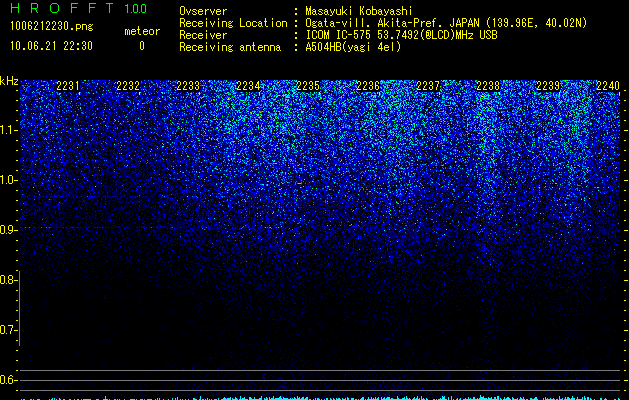This screenshot has height=400, width=629.
Task: Click receiver value ICOM IC-575 53.7492 MHz USB
Action: pos(401,35)
